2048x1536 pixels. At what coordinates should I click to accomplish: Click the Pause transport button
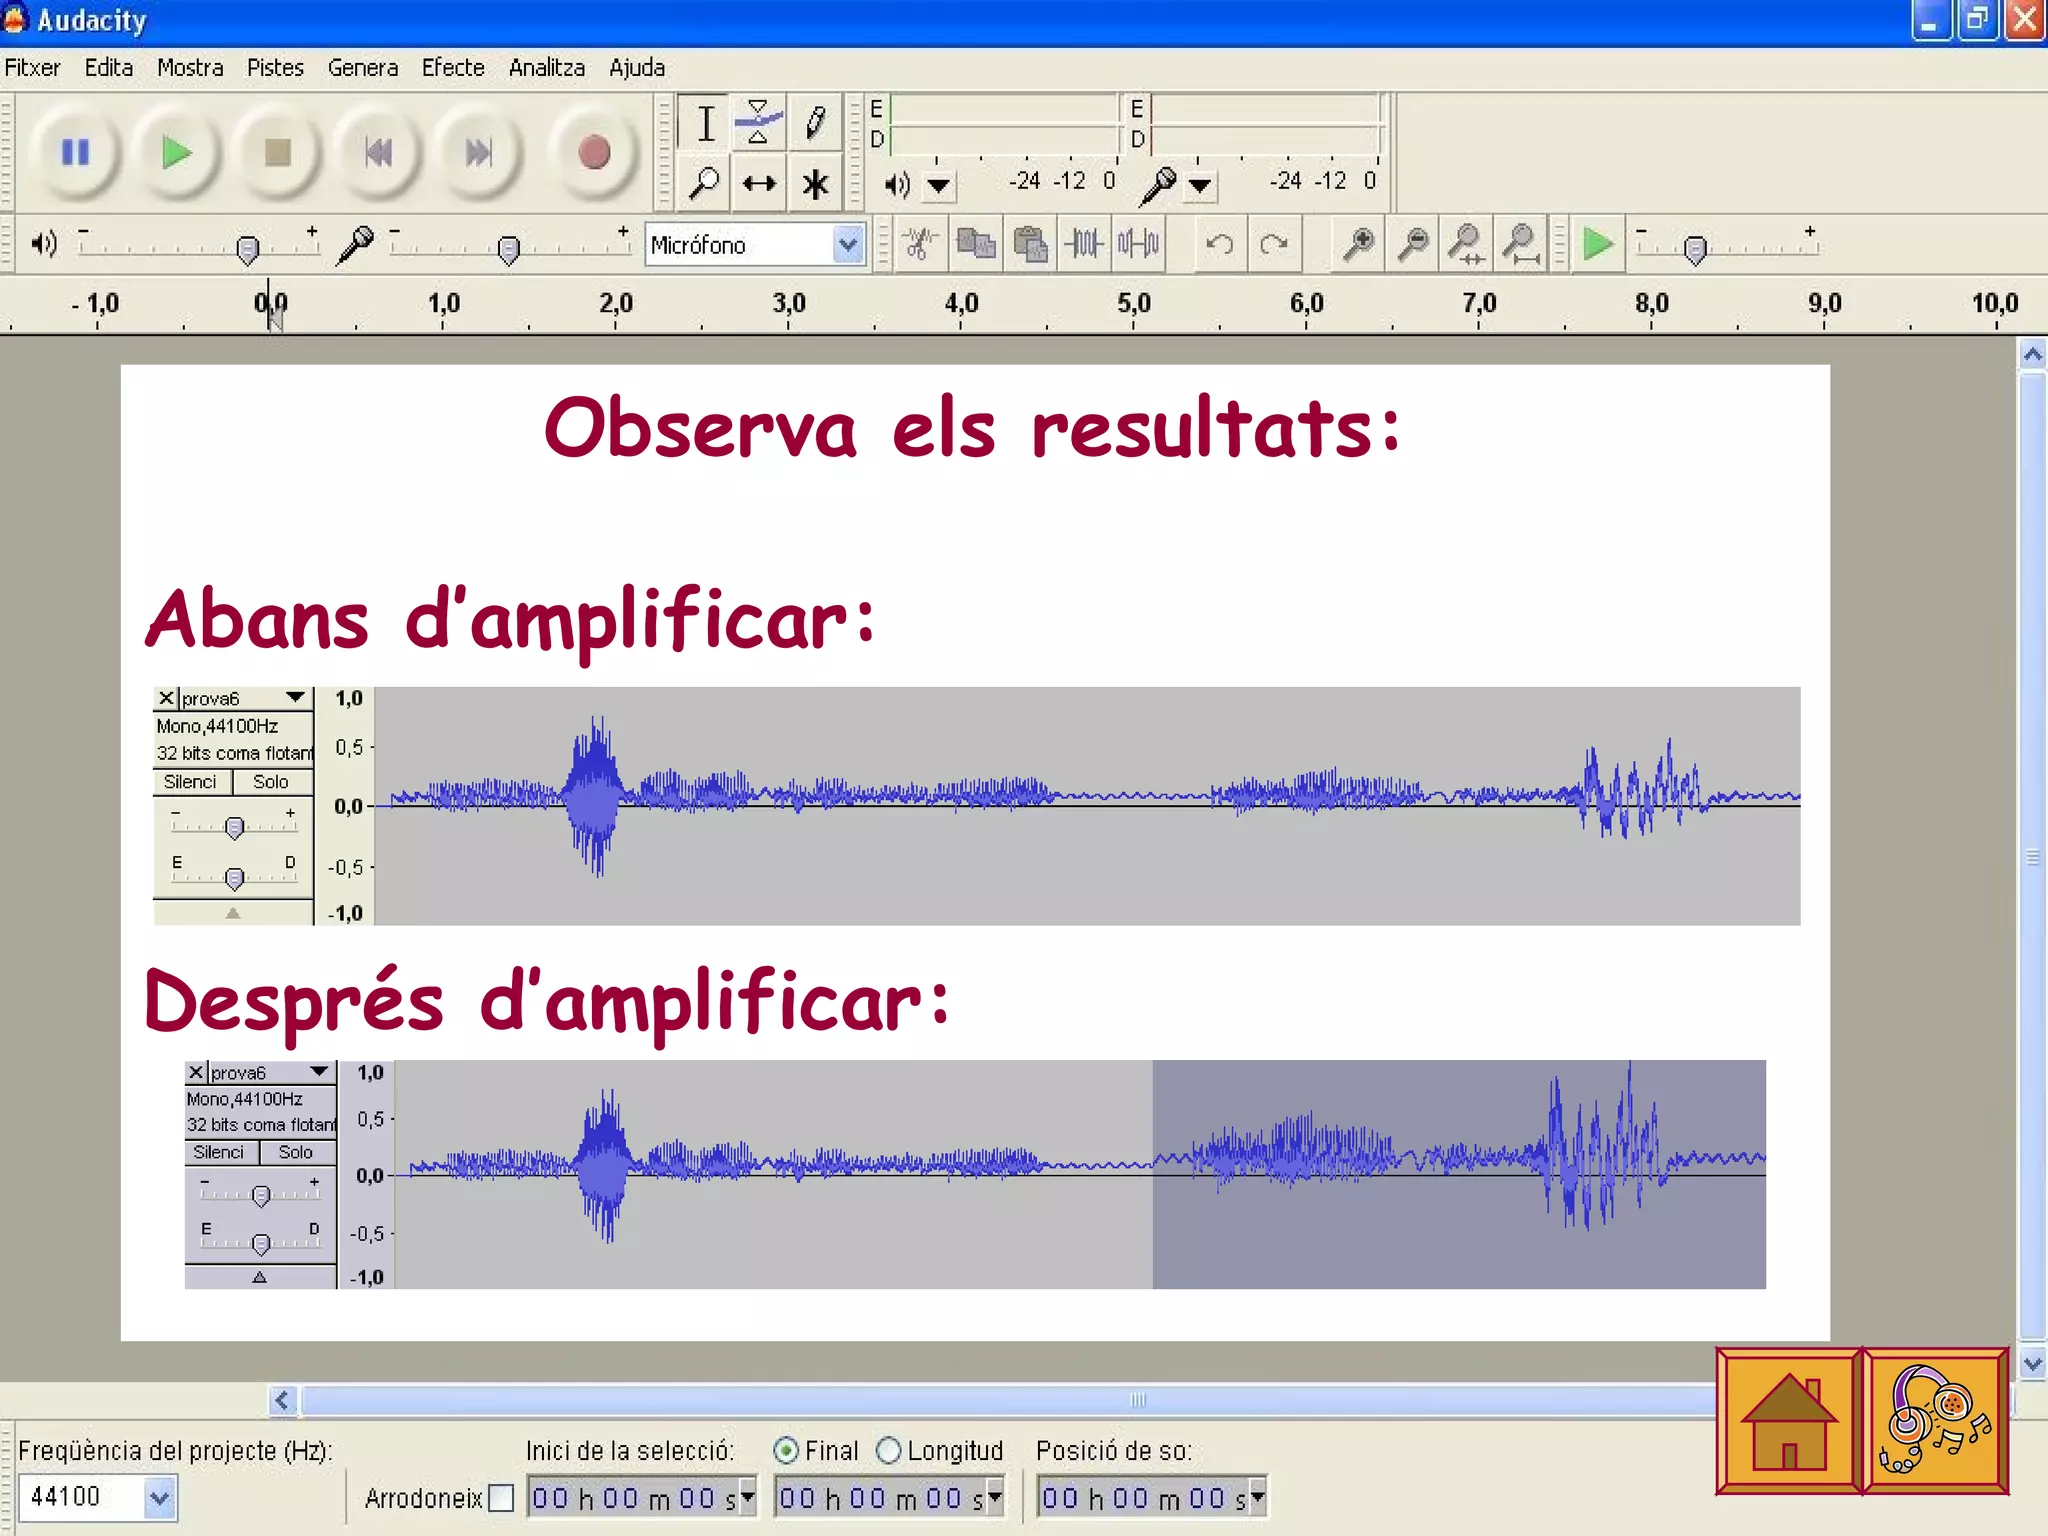click(76, 152)
